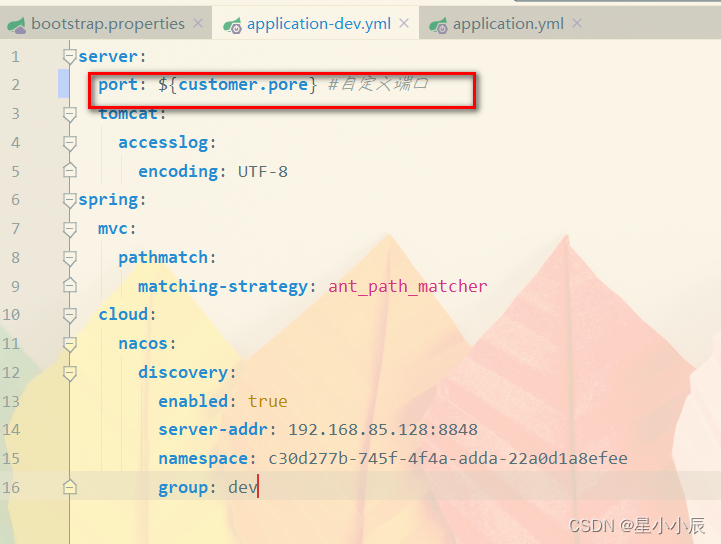Viewport: 721px width, 544px height.
Task: Click the bootstrap.properties file icon
Action: tap(17, 25)
